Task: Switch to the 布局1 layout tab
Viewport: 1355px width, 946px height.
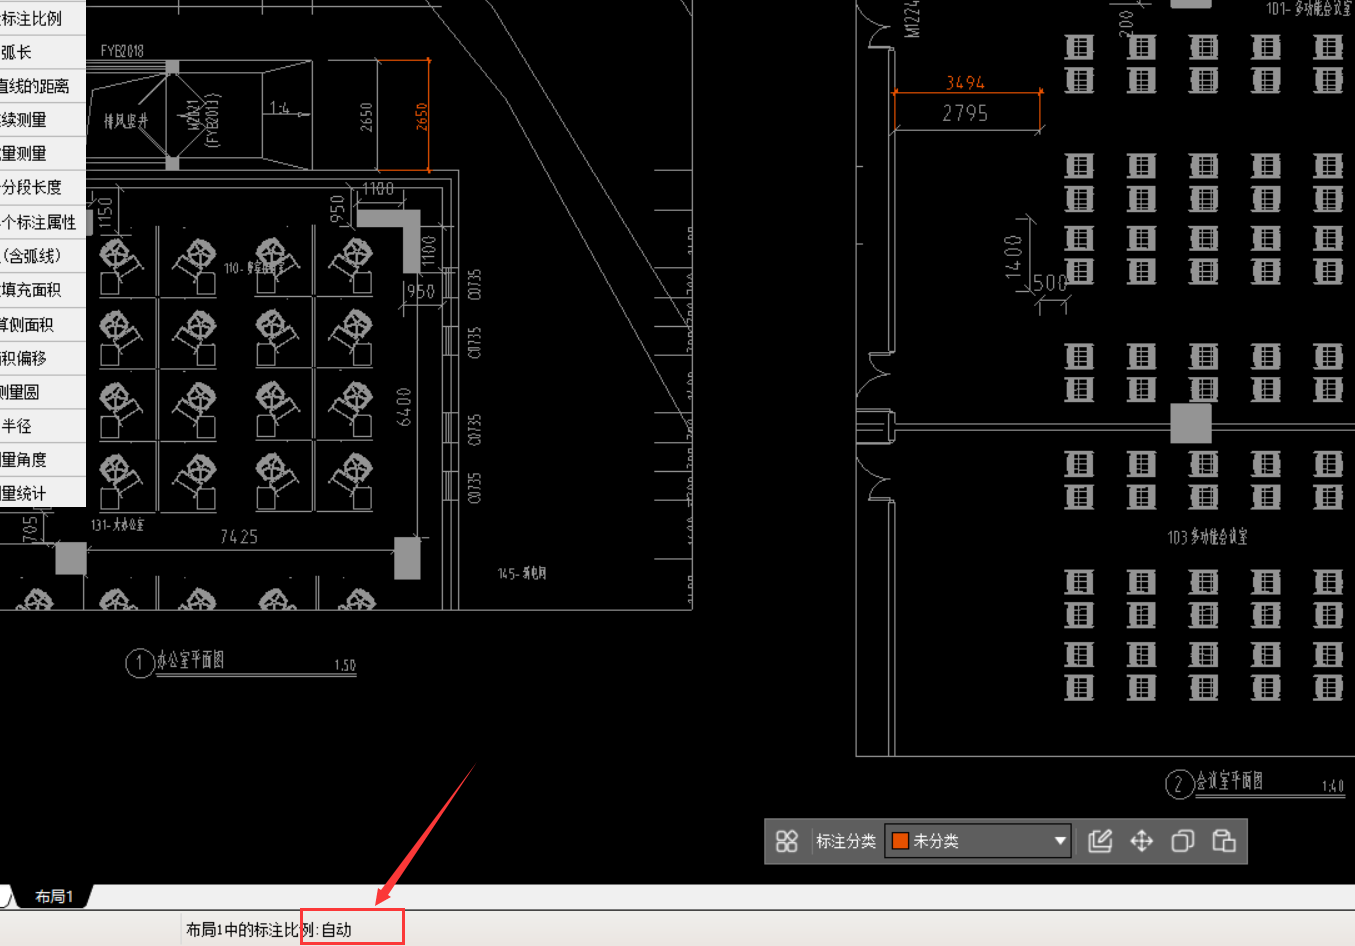Action: tap(53, 896)
